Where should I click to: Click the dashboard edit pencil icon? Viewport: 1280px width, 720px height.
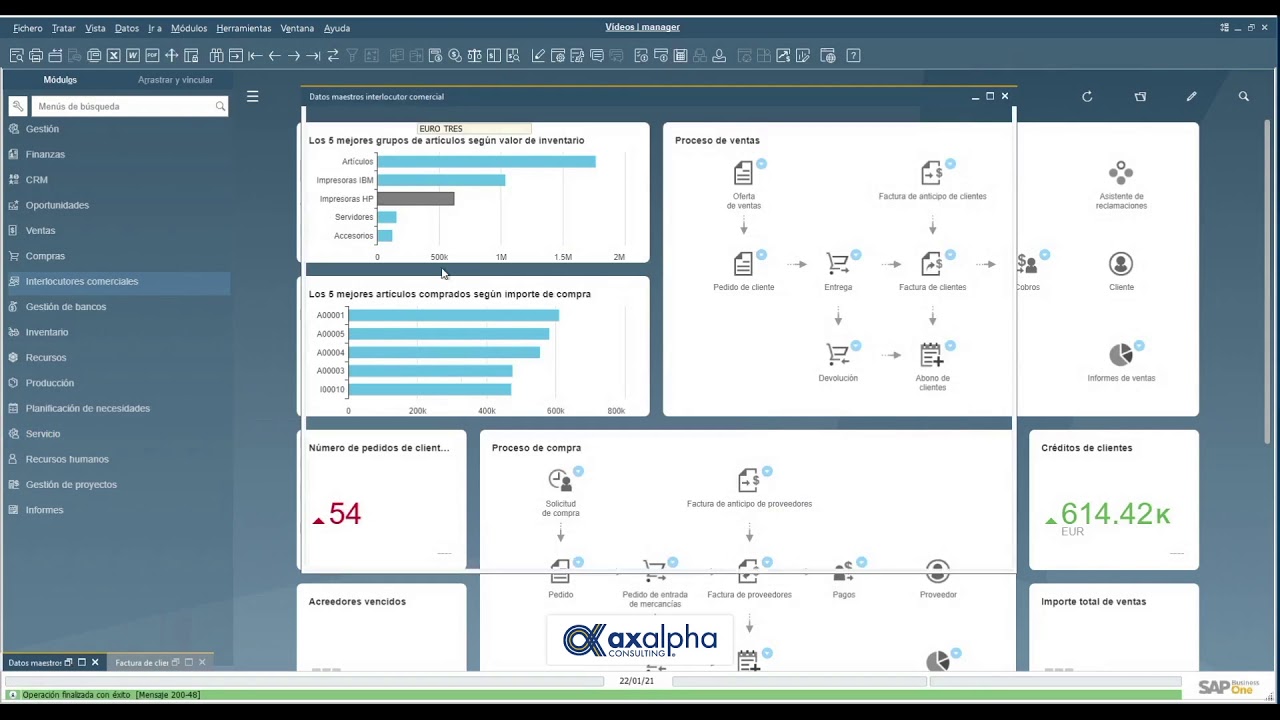tap(1191, 97)
